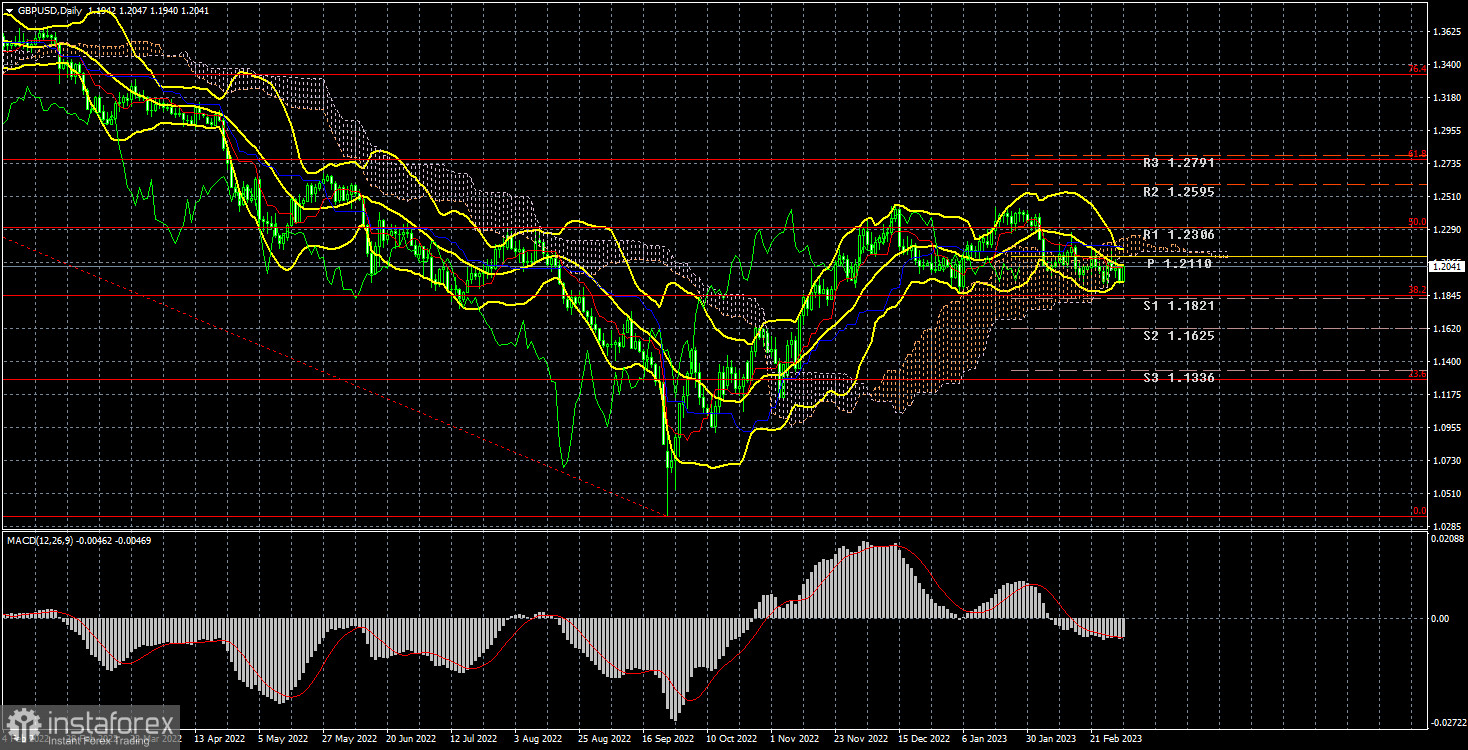Click the 1.3400 price axis value
1468x750 pixels.
tap(1446, 65)
